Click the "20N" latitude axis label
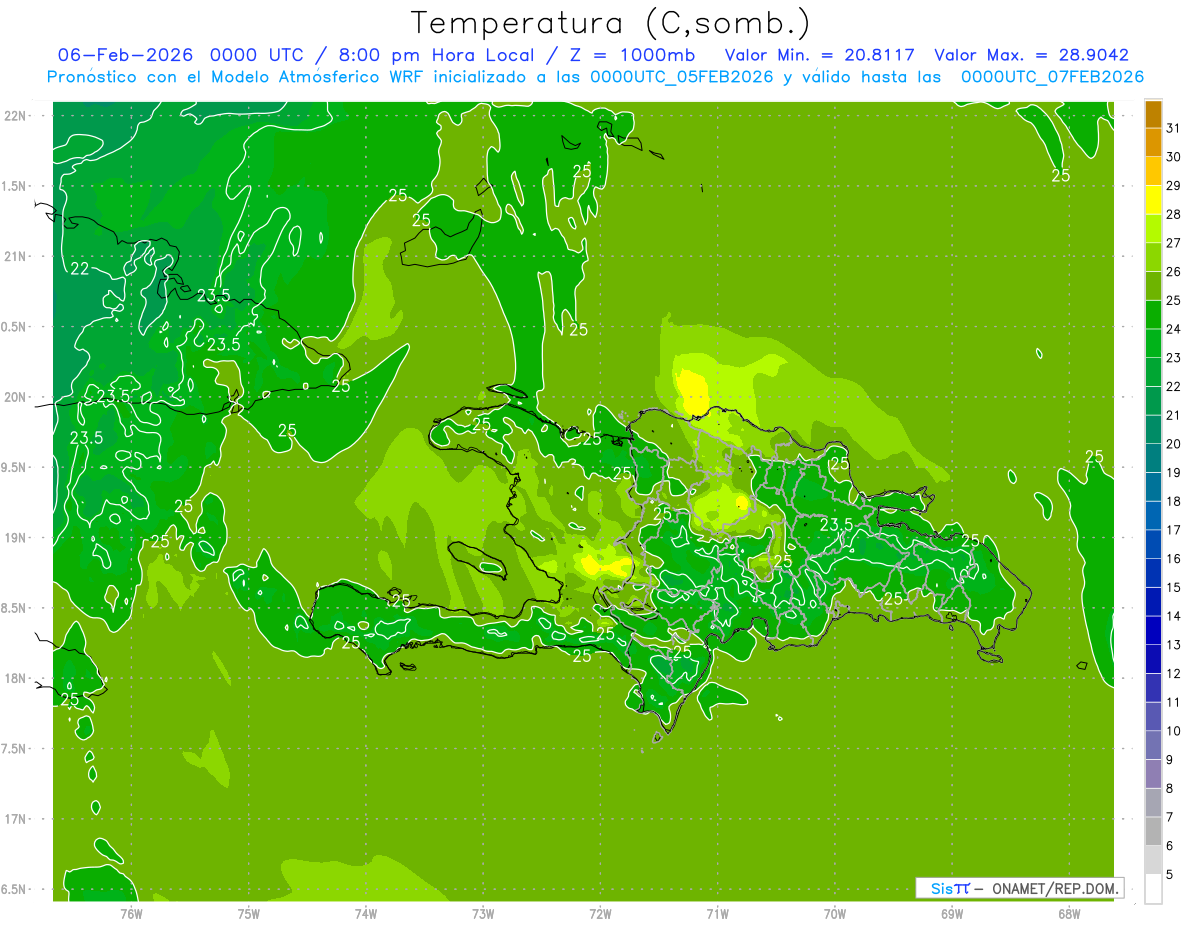 click(x=15, y=397)
